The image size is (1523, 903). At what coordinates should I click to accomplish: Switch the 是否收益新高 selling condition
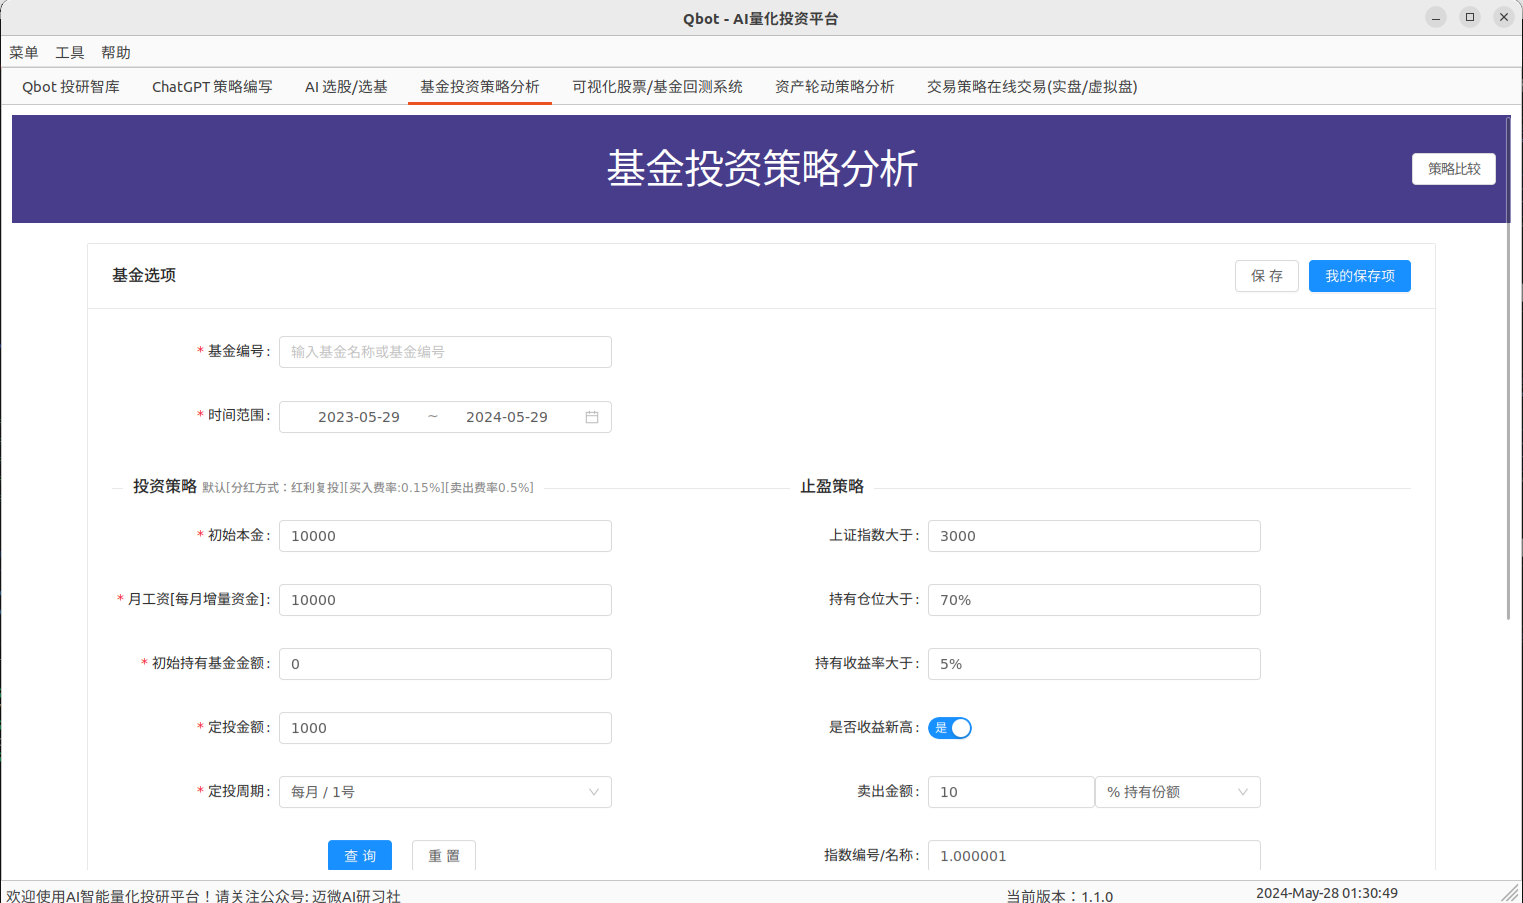tap(949, 728)
